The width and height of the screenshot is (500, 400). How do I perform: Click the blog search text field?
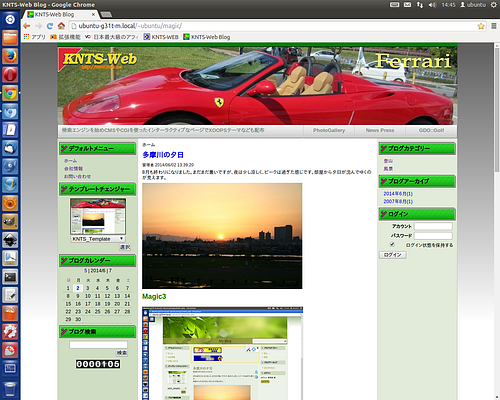(x=98, y=345)
